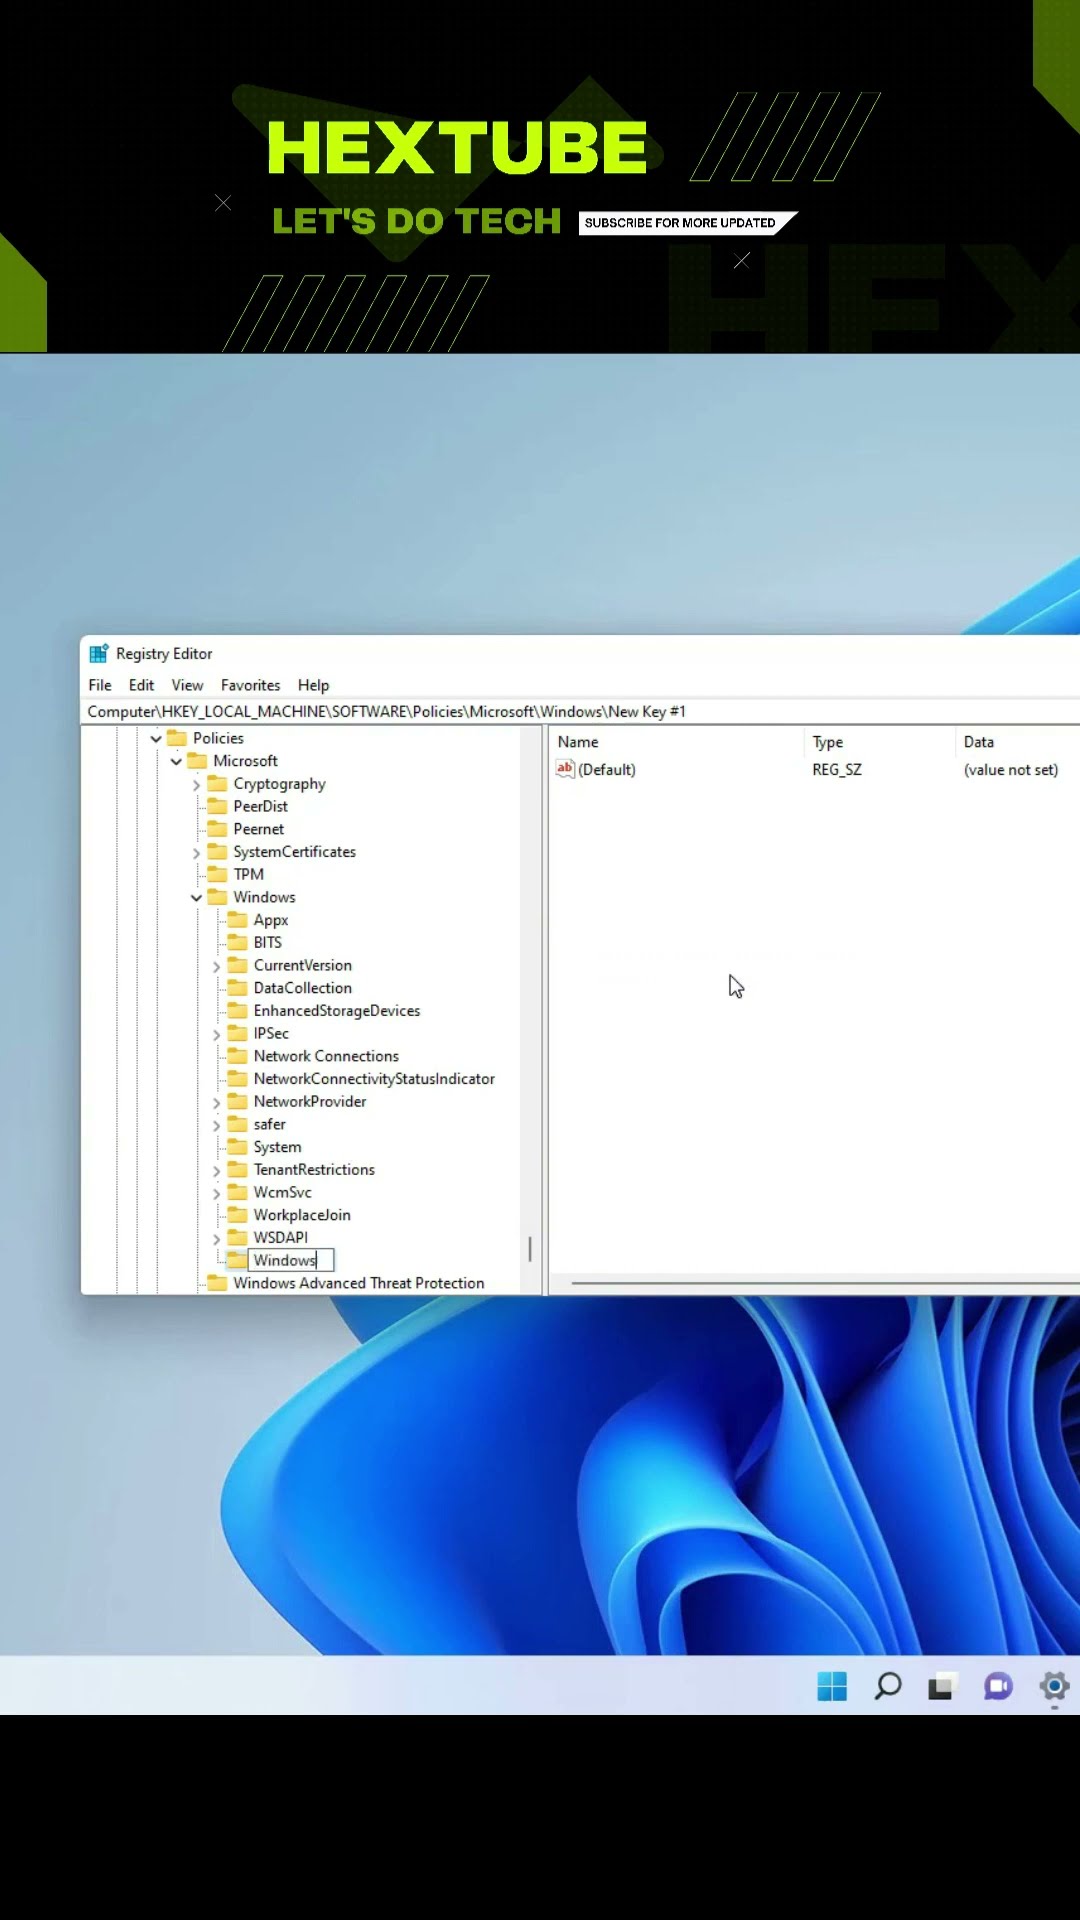
Task: Collapse the Microsoft key
Action: pyautogui.click(x=176, y=761)
